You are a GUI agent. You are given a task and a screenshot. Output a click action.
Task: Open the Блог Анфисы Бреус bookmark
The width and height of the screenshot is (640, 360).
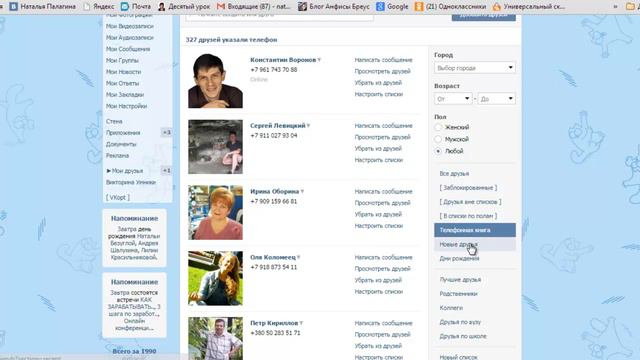pos(334,7)
